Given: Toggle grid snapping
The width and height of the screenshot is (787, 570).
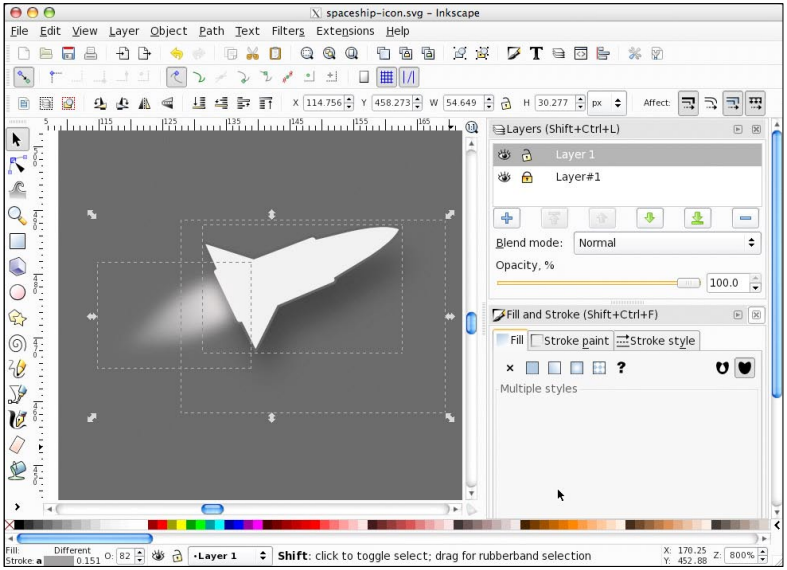Looking at the screenshot, I should (386, 77).
